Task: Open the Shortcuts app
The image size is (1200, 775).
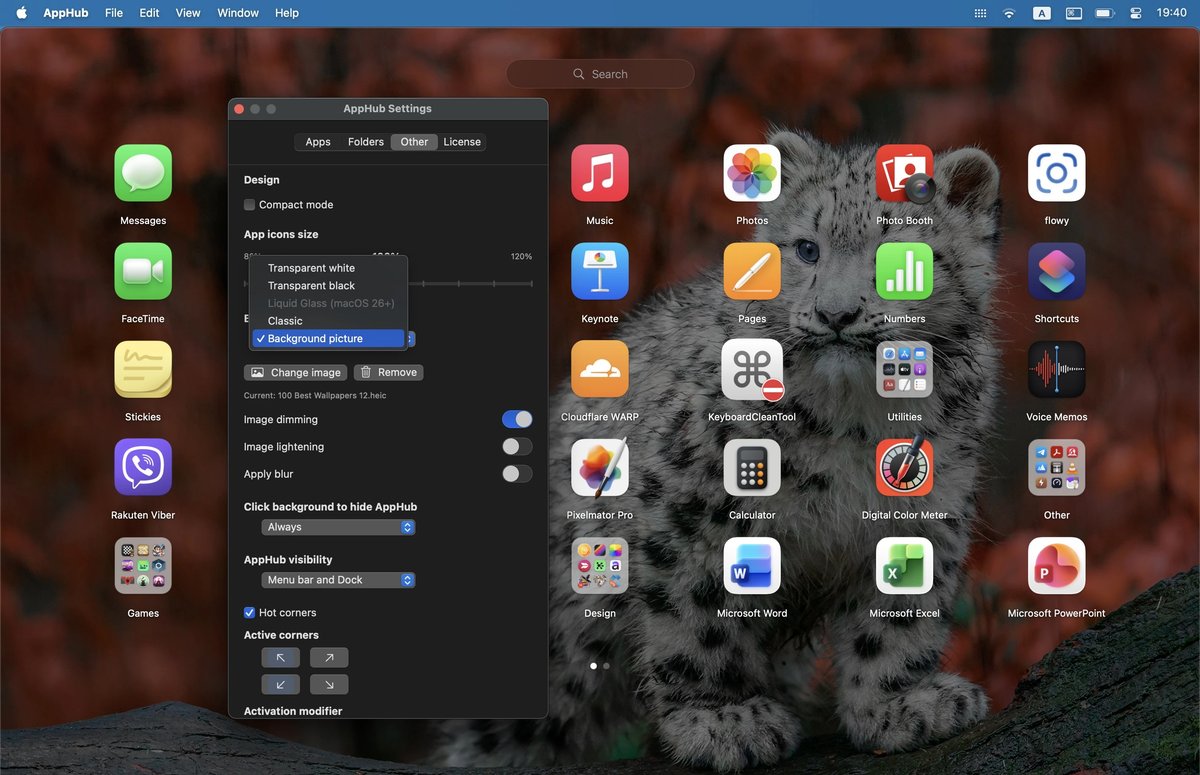Action: tap(1056, 271)
